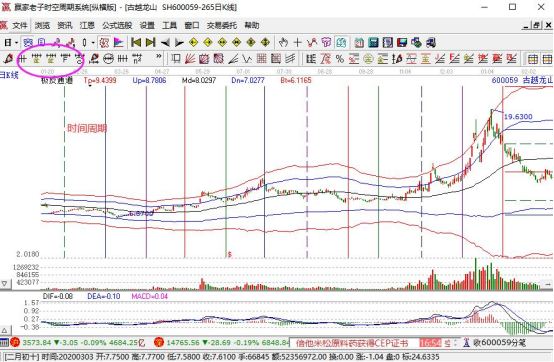The height and width of the screenshot is (362, 554).
Task: Open the 倍他米松原料药获得CEP证书 news ticker
Action: click(x=352, y=343)
